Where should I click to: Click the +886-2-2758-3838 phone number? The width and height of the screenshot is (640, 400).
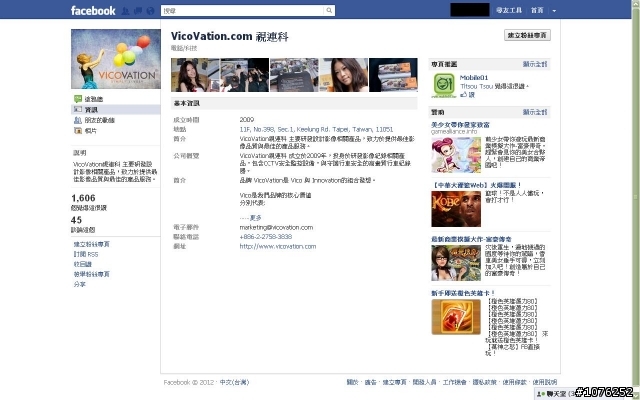tap(266, 237)
